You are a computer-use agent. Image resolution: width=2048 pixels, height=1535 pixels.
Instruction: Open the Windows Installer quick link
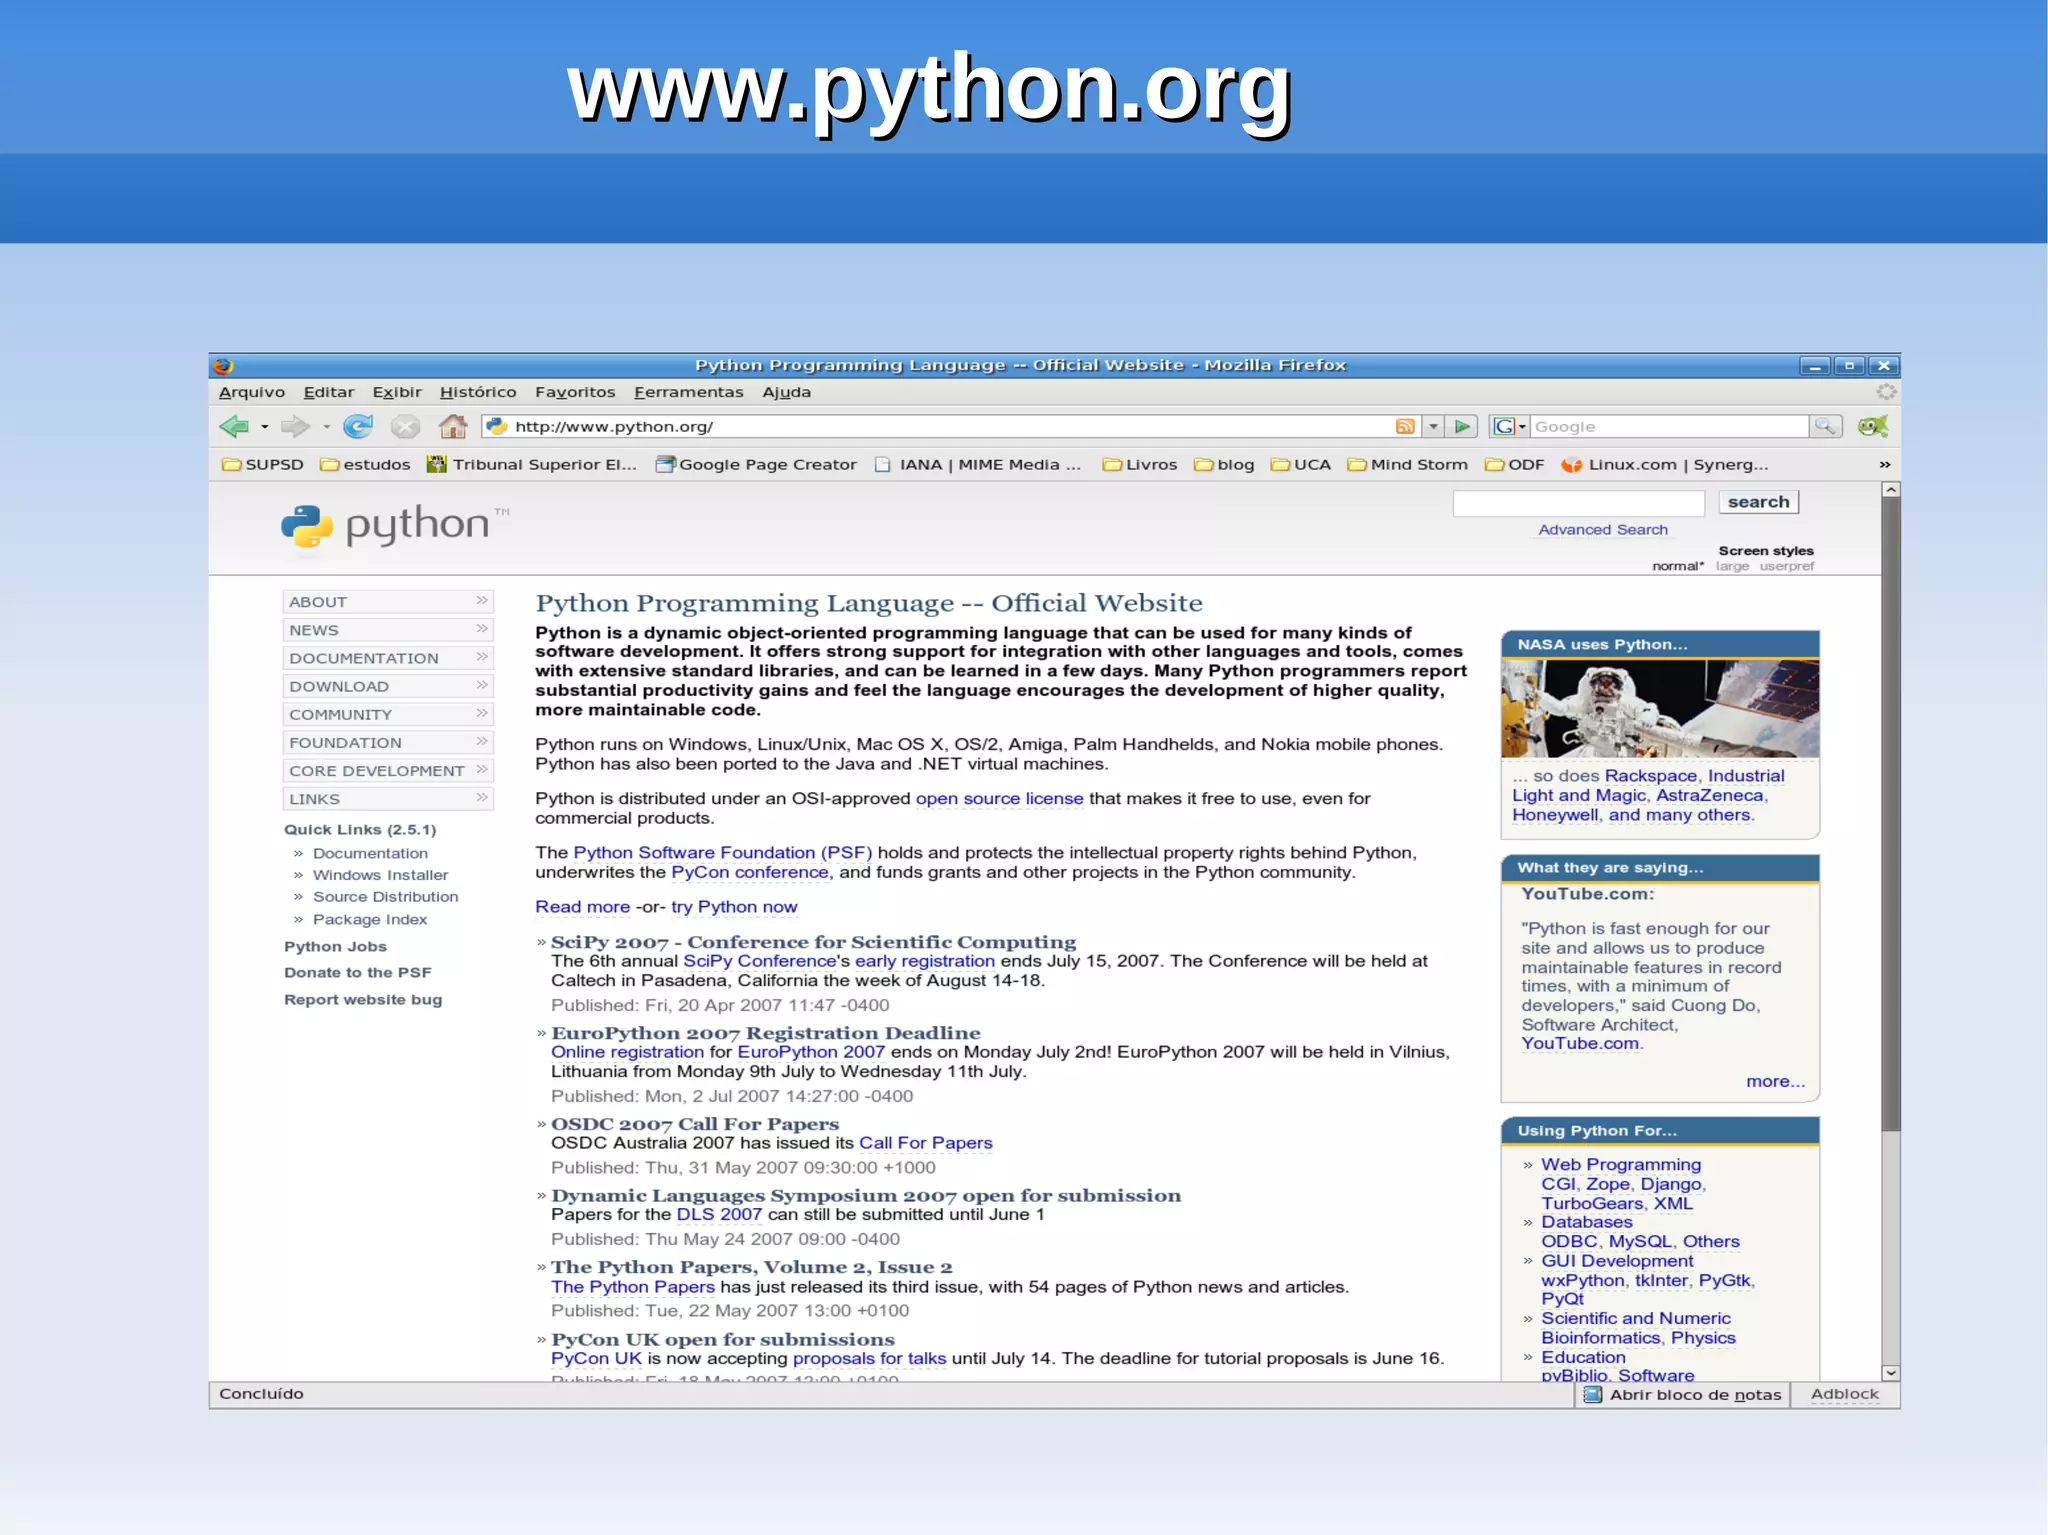[380, 875]
